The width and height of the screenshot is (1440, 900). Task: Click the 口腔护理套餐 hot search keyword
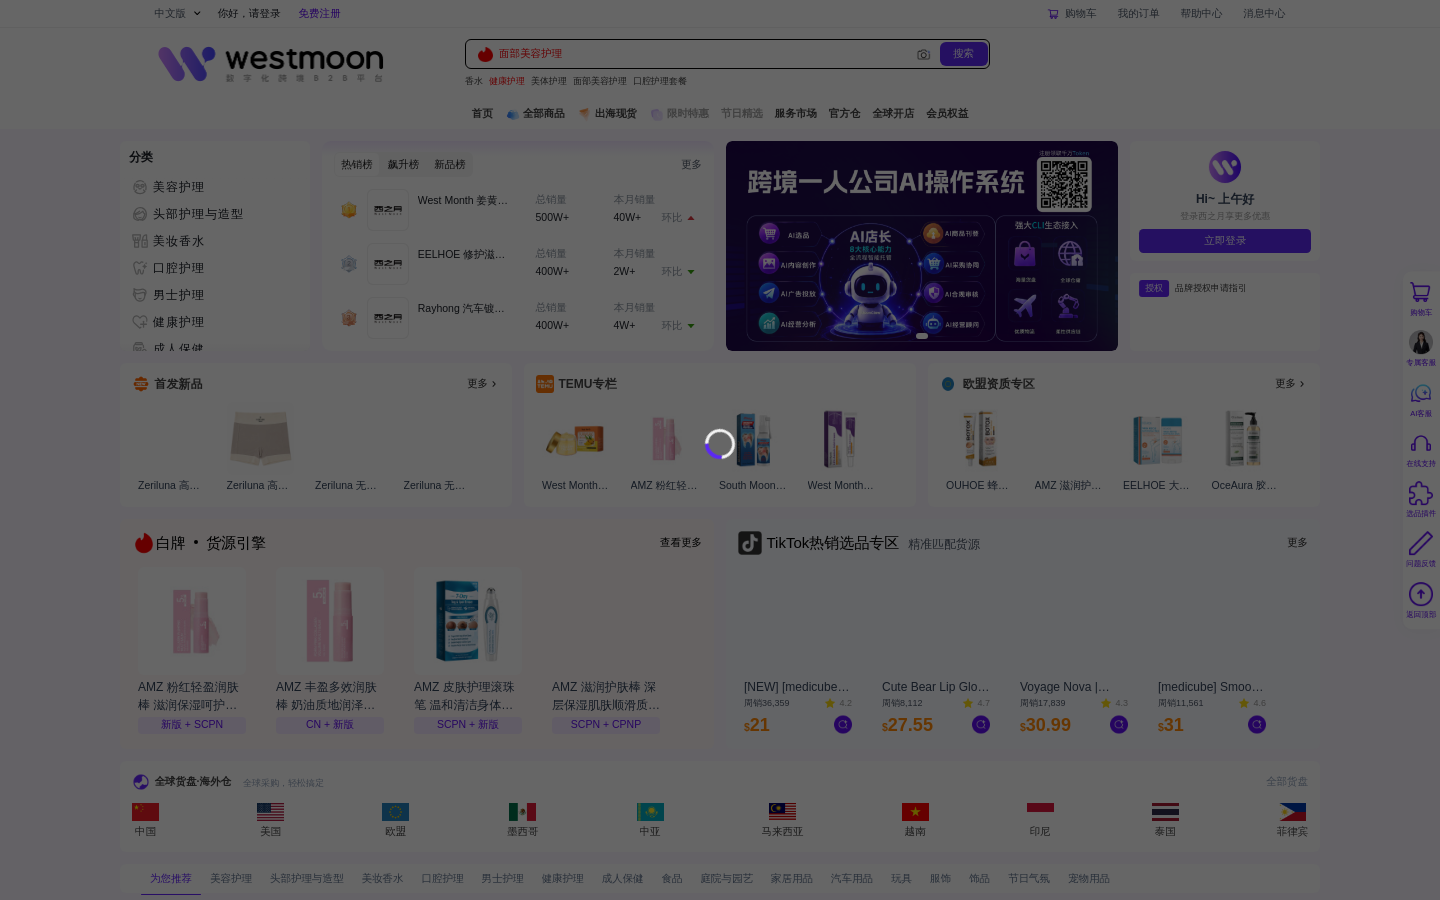click(660, 81)
